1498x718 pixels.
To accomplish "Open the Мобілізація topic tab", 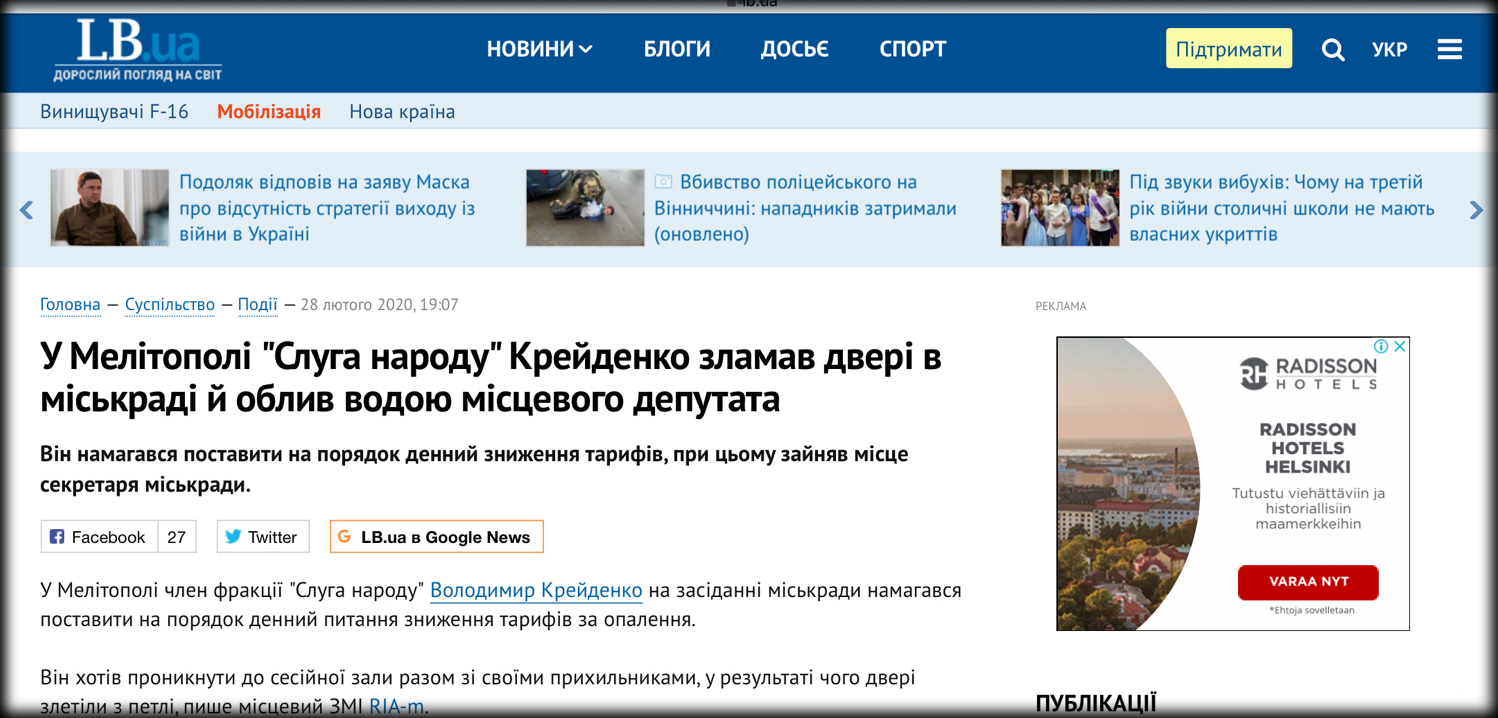I will tap(269, 111).
